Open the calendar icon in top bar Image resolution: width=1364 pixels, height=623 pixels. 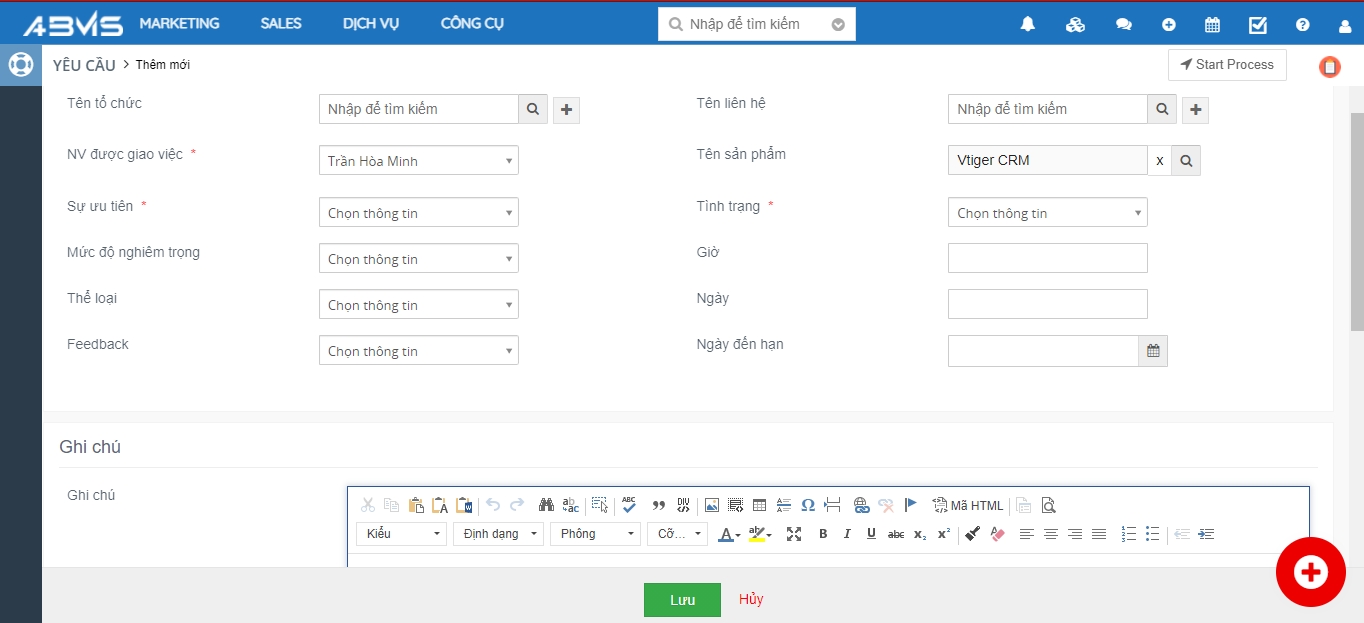1212,25
